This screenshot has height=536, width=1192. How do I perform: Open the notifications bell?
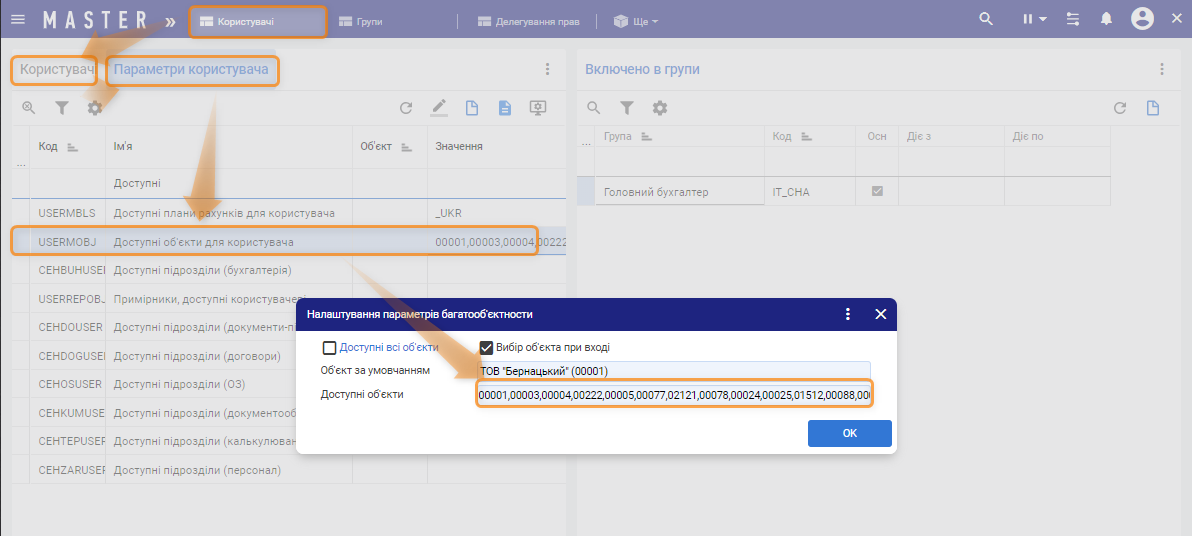[x=1106, y=19]
